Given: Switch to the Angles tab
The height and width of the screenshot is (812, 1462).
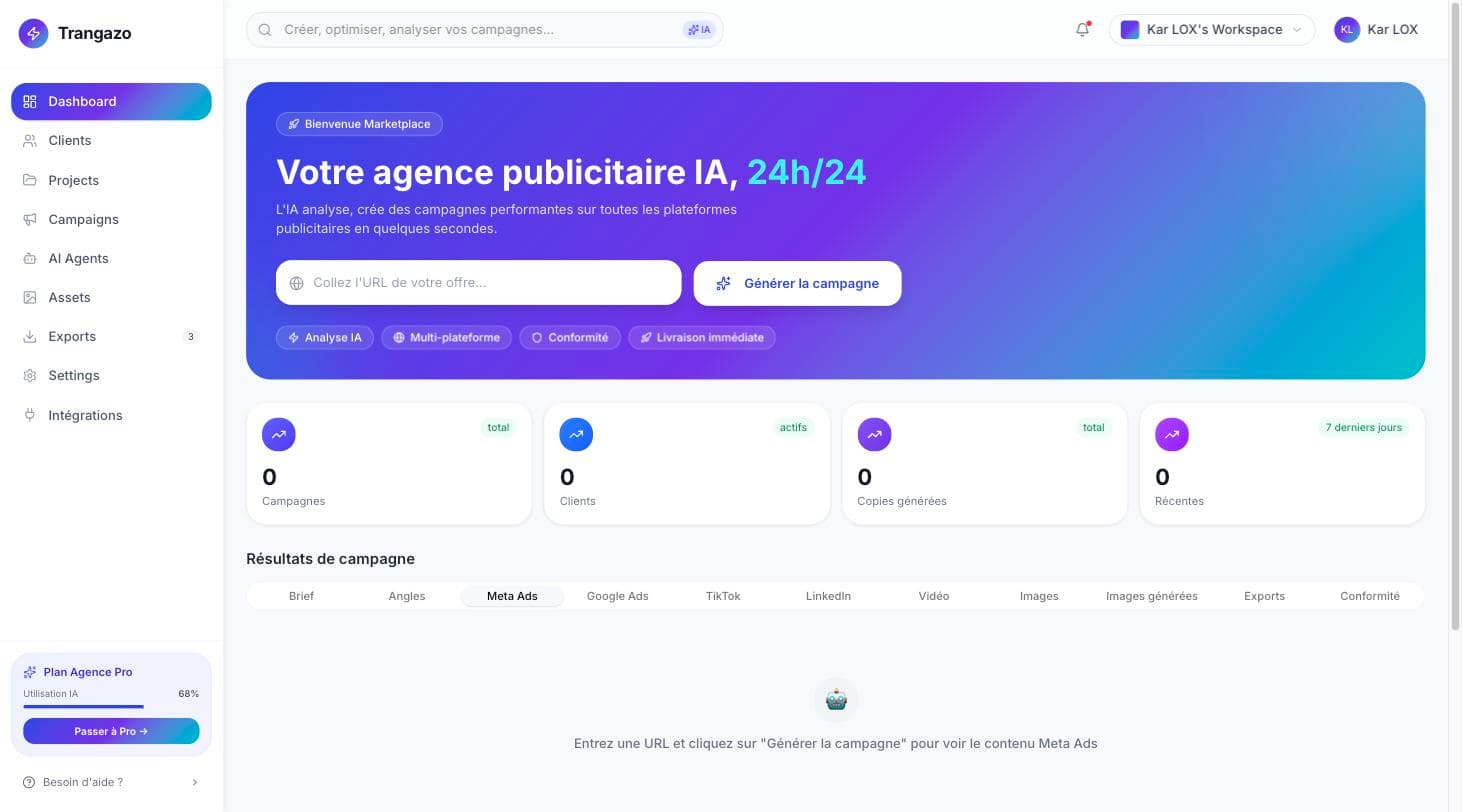Looking at the screenshot, I should [x=407, y=596].
